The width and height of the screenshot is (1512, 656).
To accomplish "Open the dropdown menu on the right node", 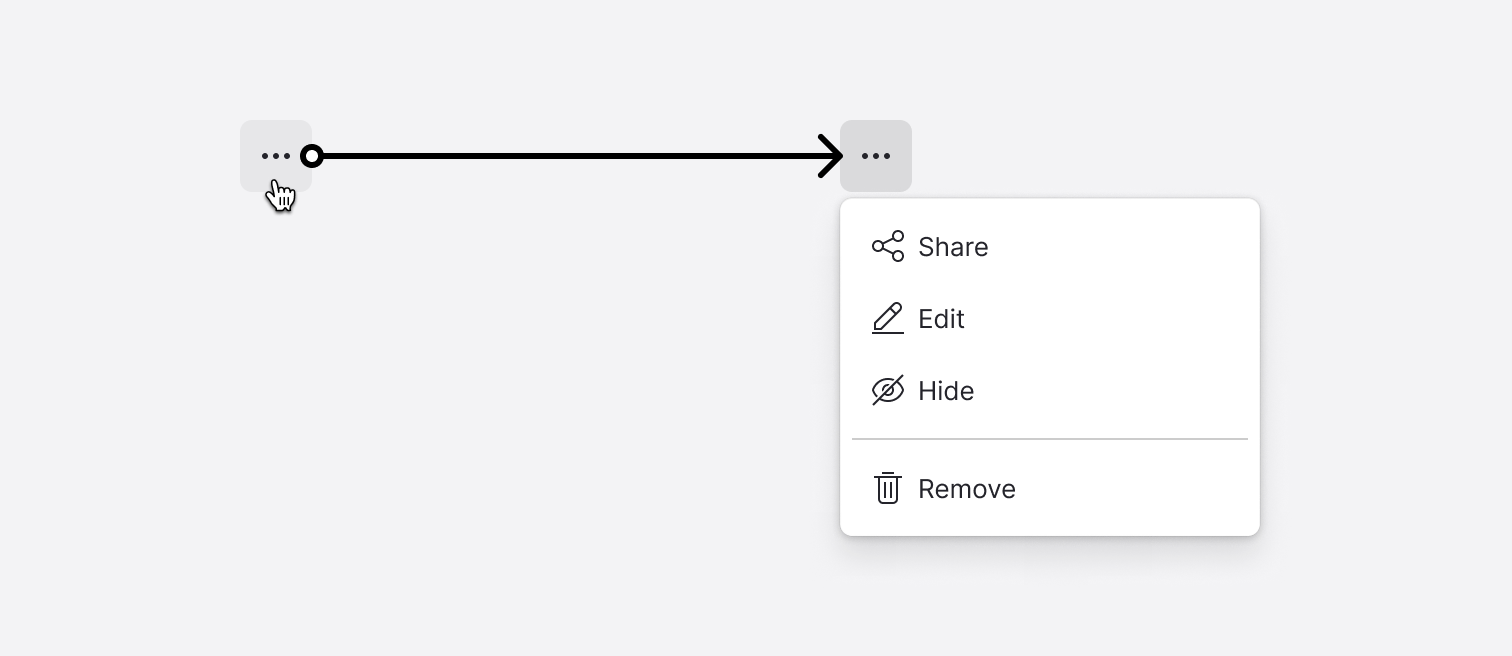I will 876,155.
